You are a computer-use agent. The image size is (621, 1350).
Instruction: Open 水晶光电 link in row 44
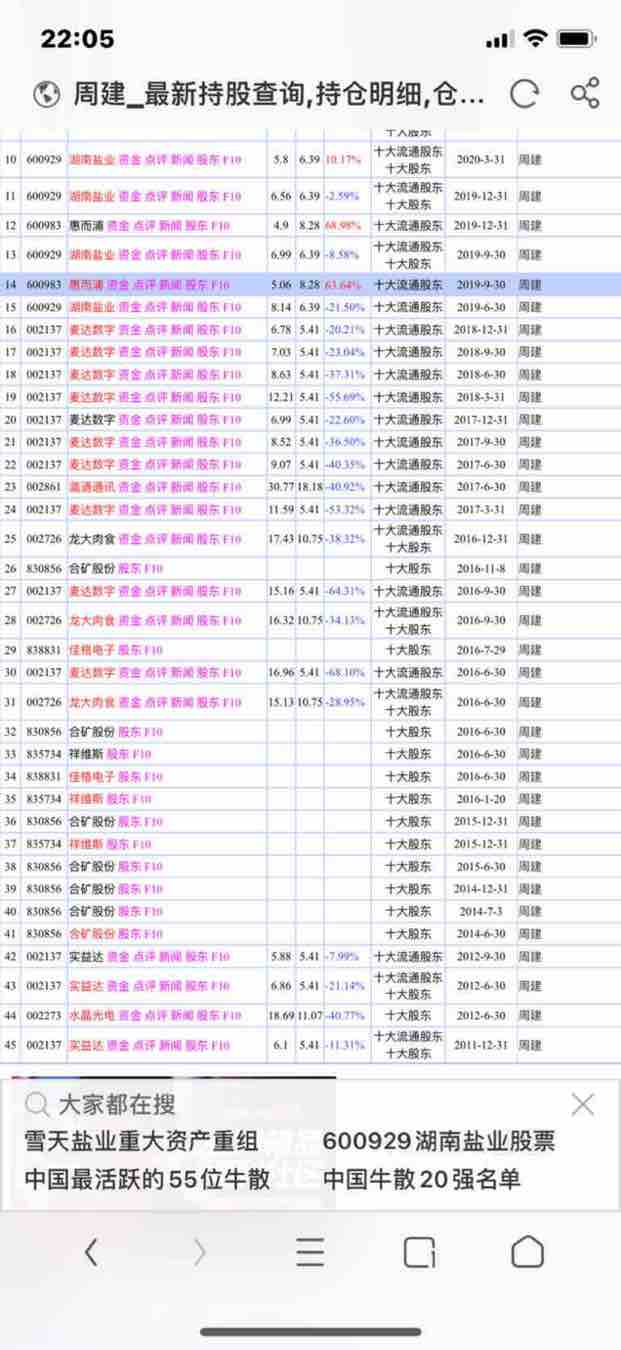[91, 1016]
